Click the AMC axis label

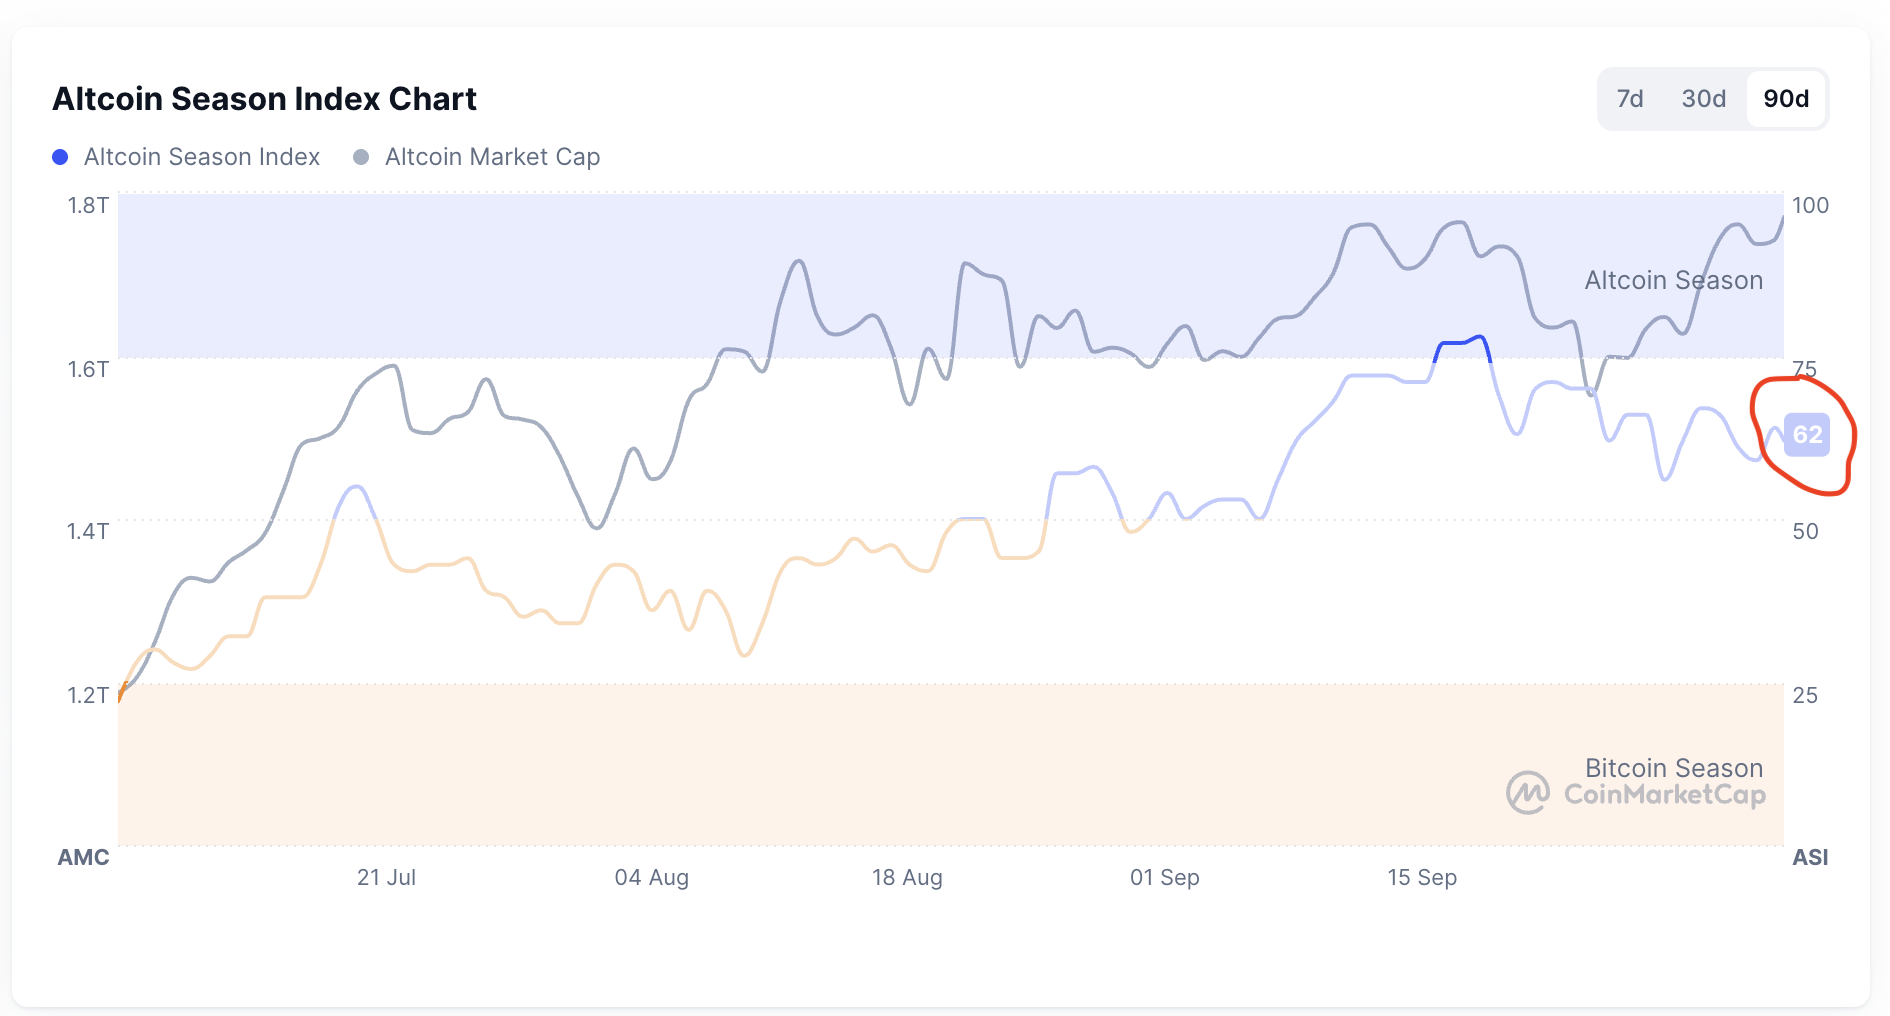pos(83,857)
